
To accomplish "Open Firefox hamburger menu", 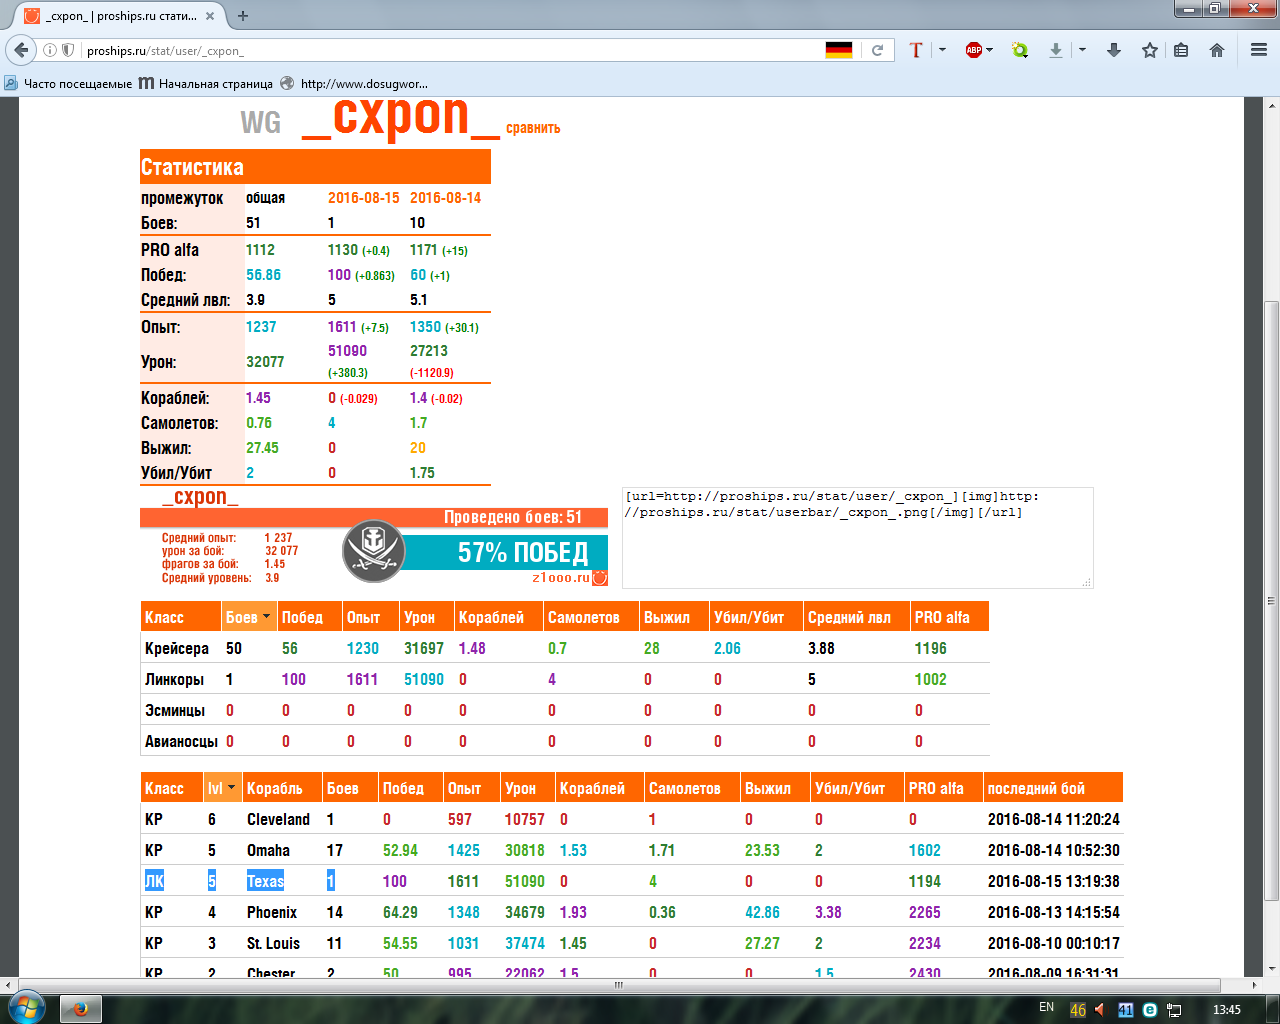I will pyautogui.click(x=1259, y=50).
